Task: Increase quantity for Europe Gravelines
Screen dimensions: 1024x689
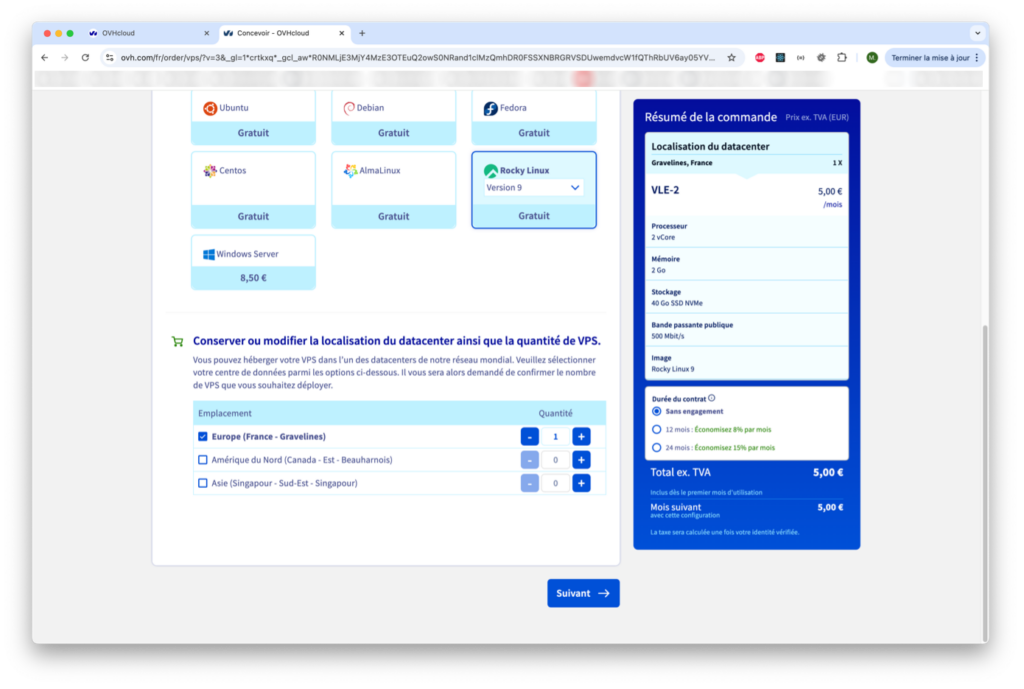Action: coord(581,436)
